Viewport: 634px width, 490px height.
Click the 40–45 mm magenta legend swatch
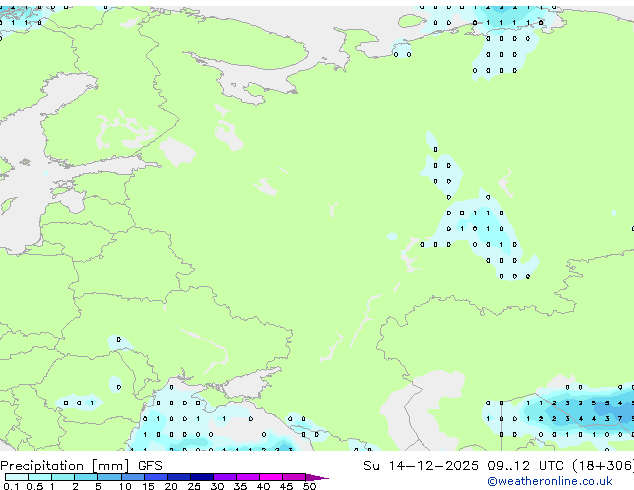271,477
